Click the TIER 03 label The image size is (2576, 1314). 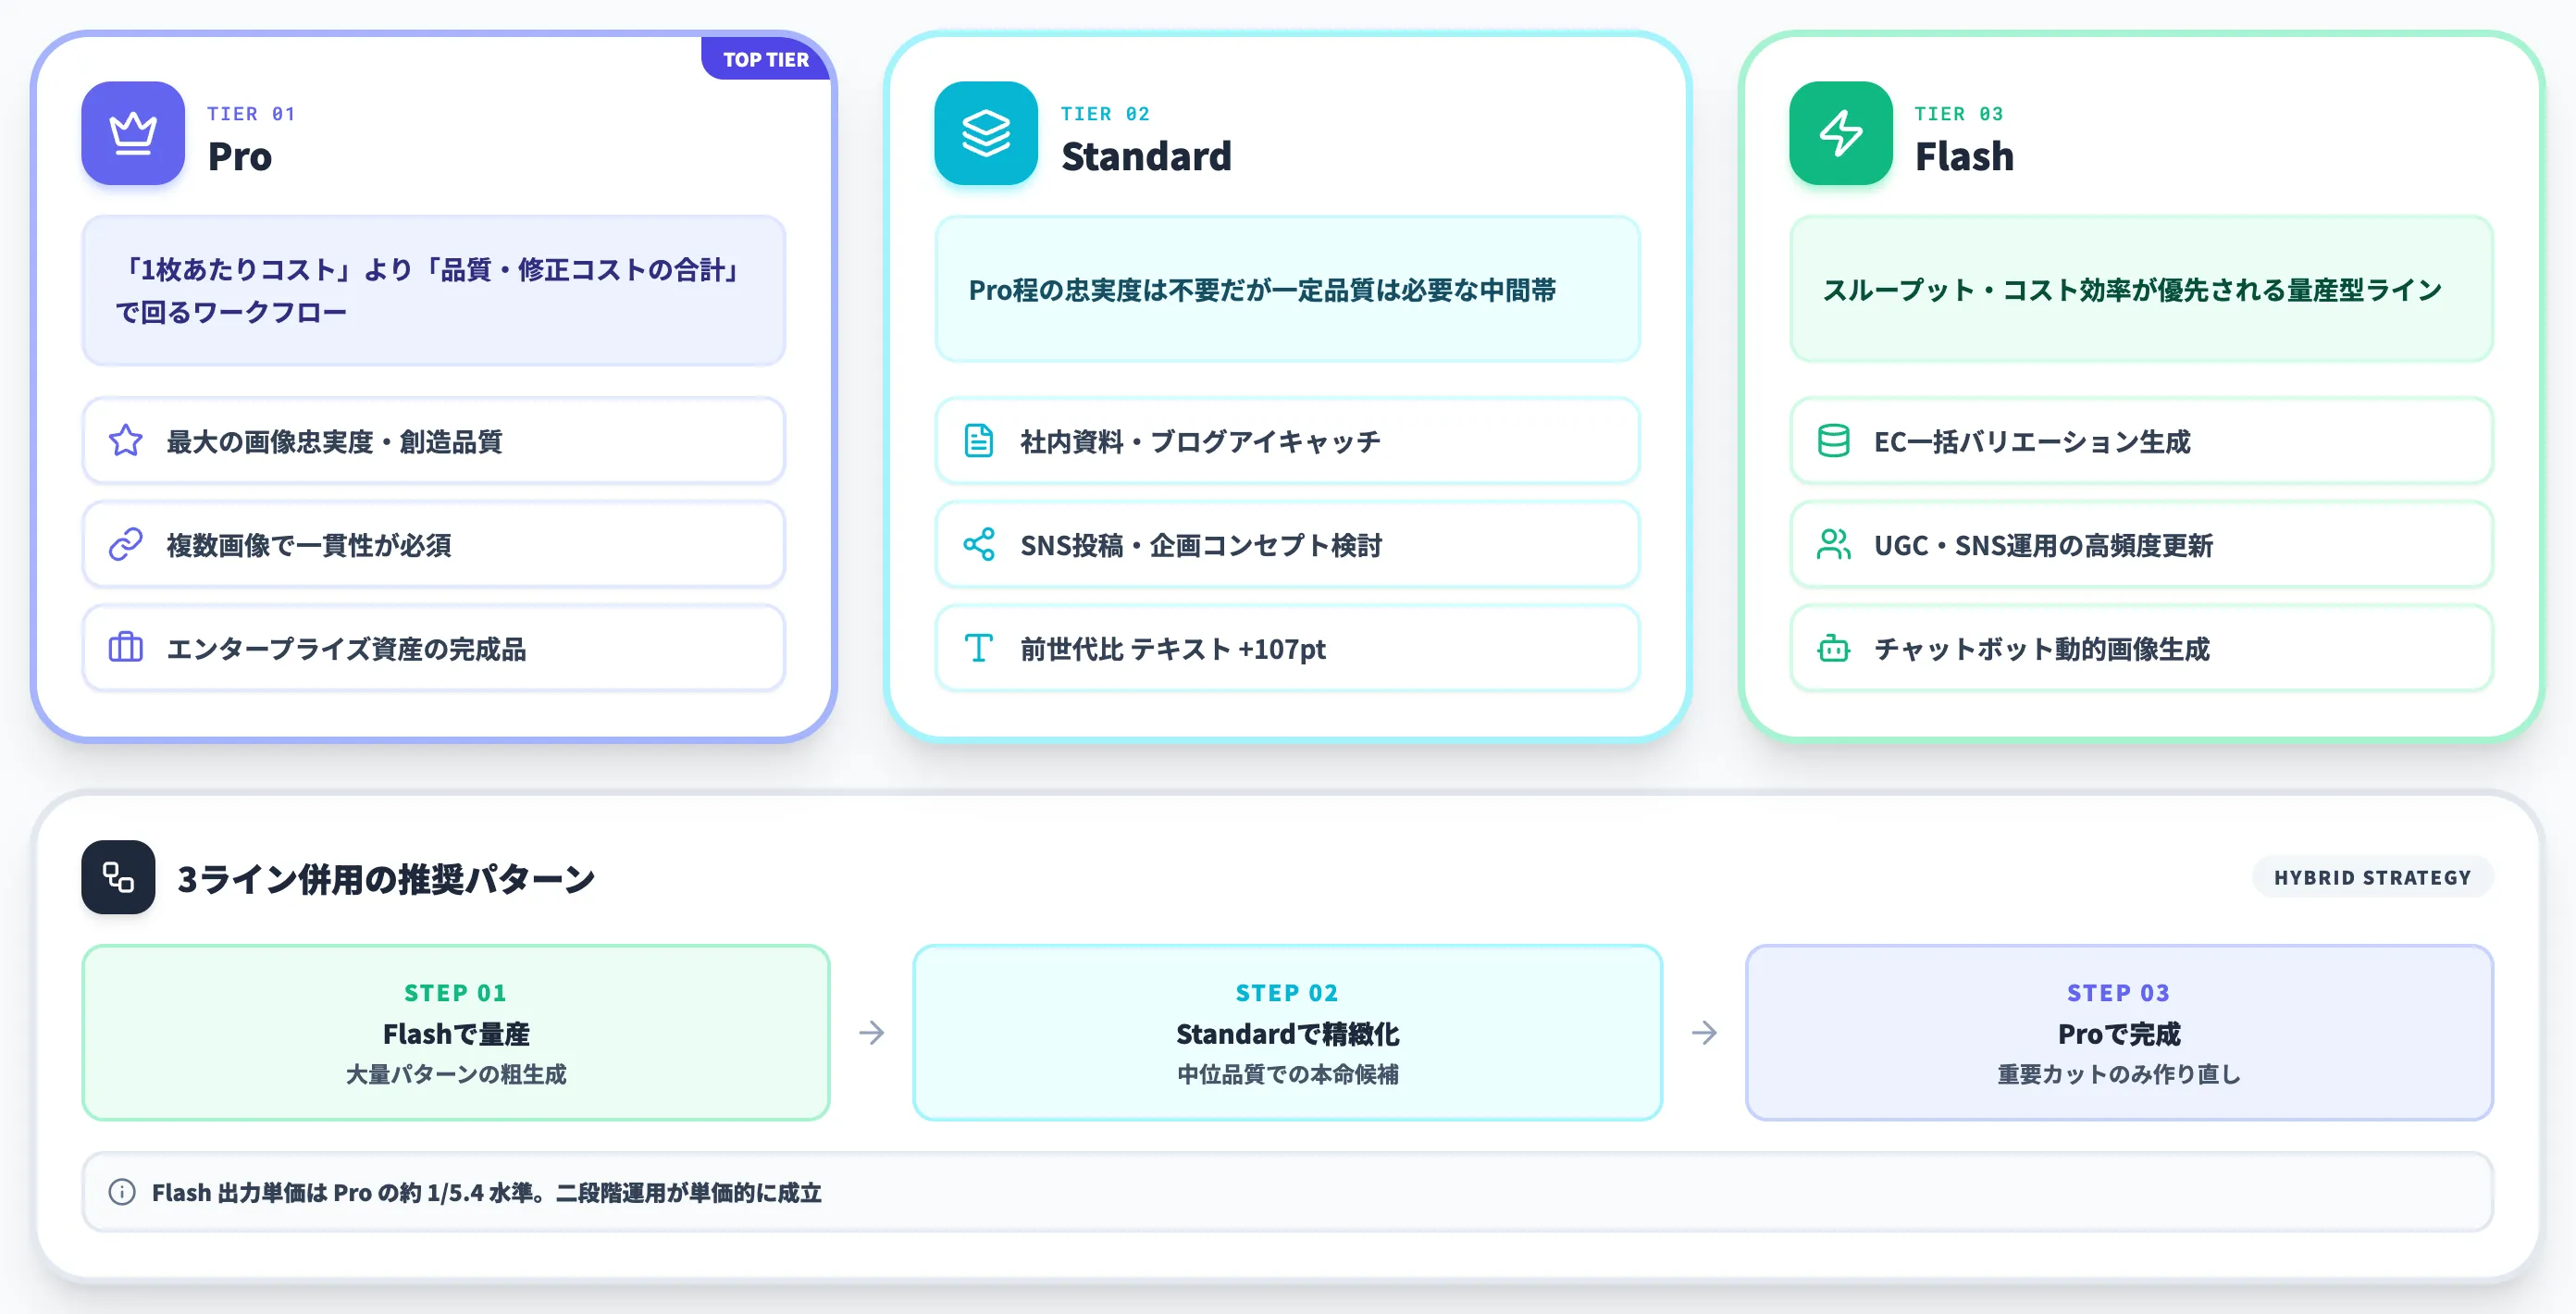[1959, 114]
